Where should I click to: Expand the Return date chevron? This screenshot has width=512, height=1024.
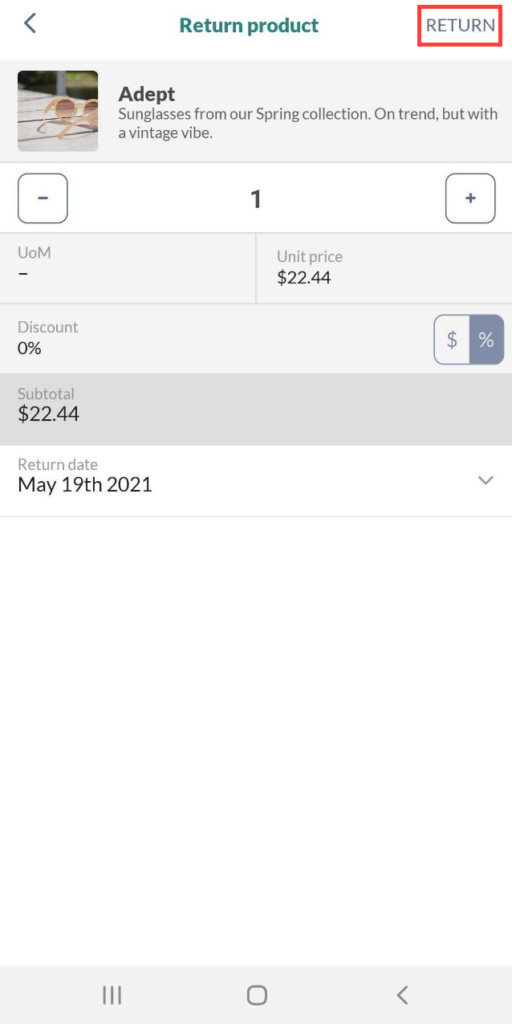[485, 480]
